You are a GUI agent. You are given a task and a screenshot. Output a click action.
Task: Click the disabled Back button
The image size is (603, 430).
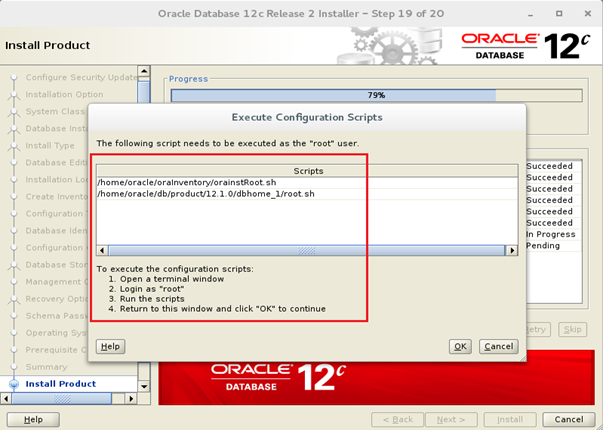click(x=397, y=419)
